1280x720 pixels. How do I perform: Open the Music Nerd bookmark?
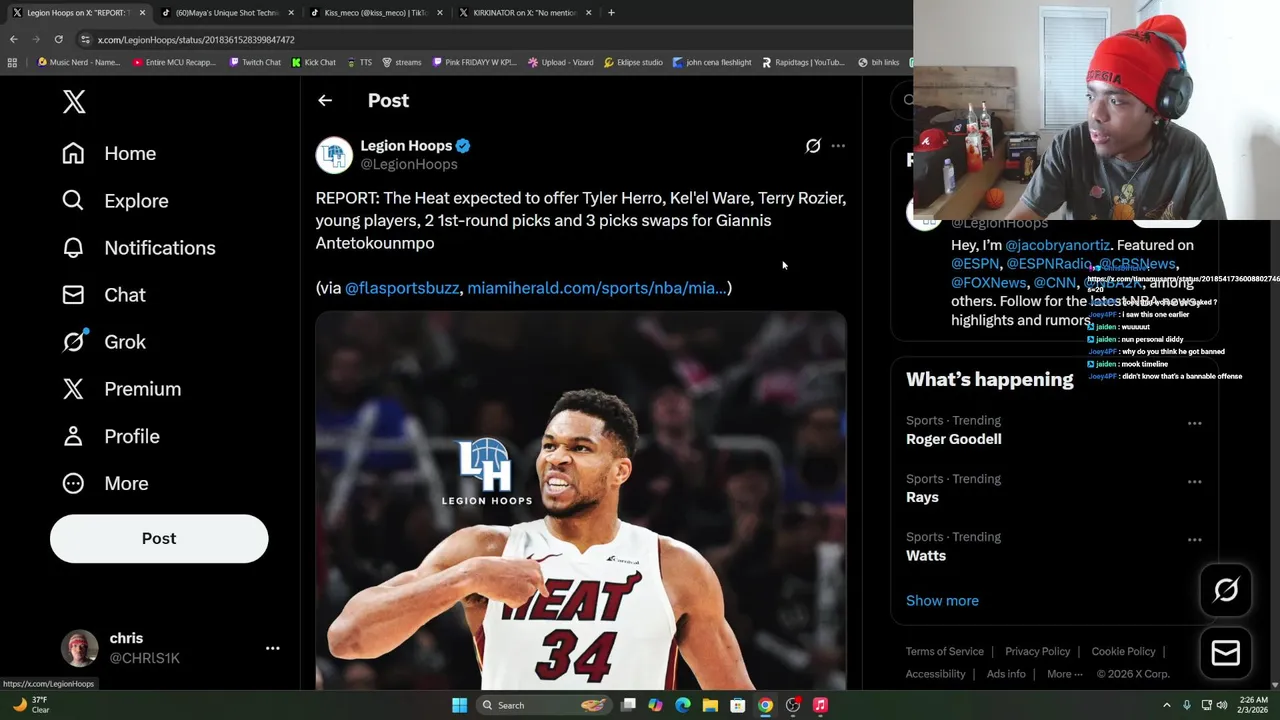(79, 62)
